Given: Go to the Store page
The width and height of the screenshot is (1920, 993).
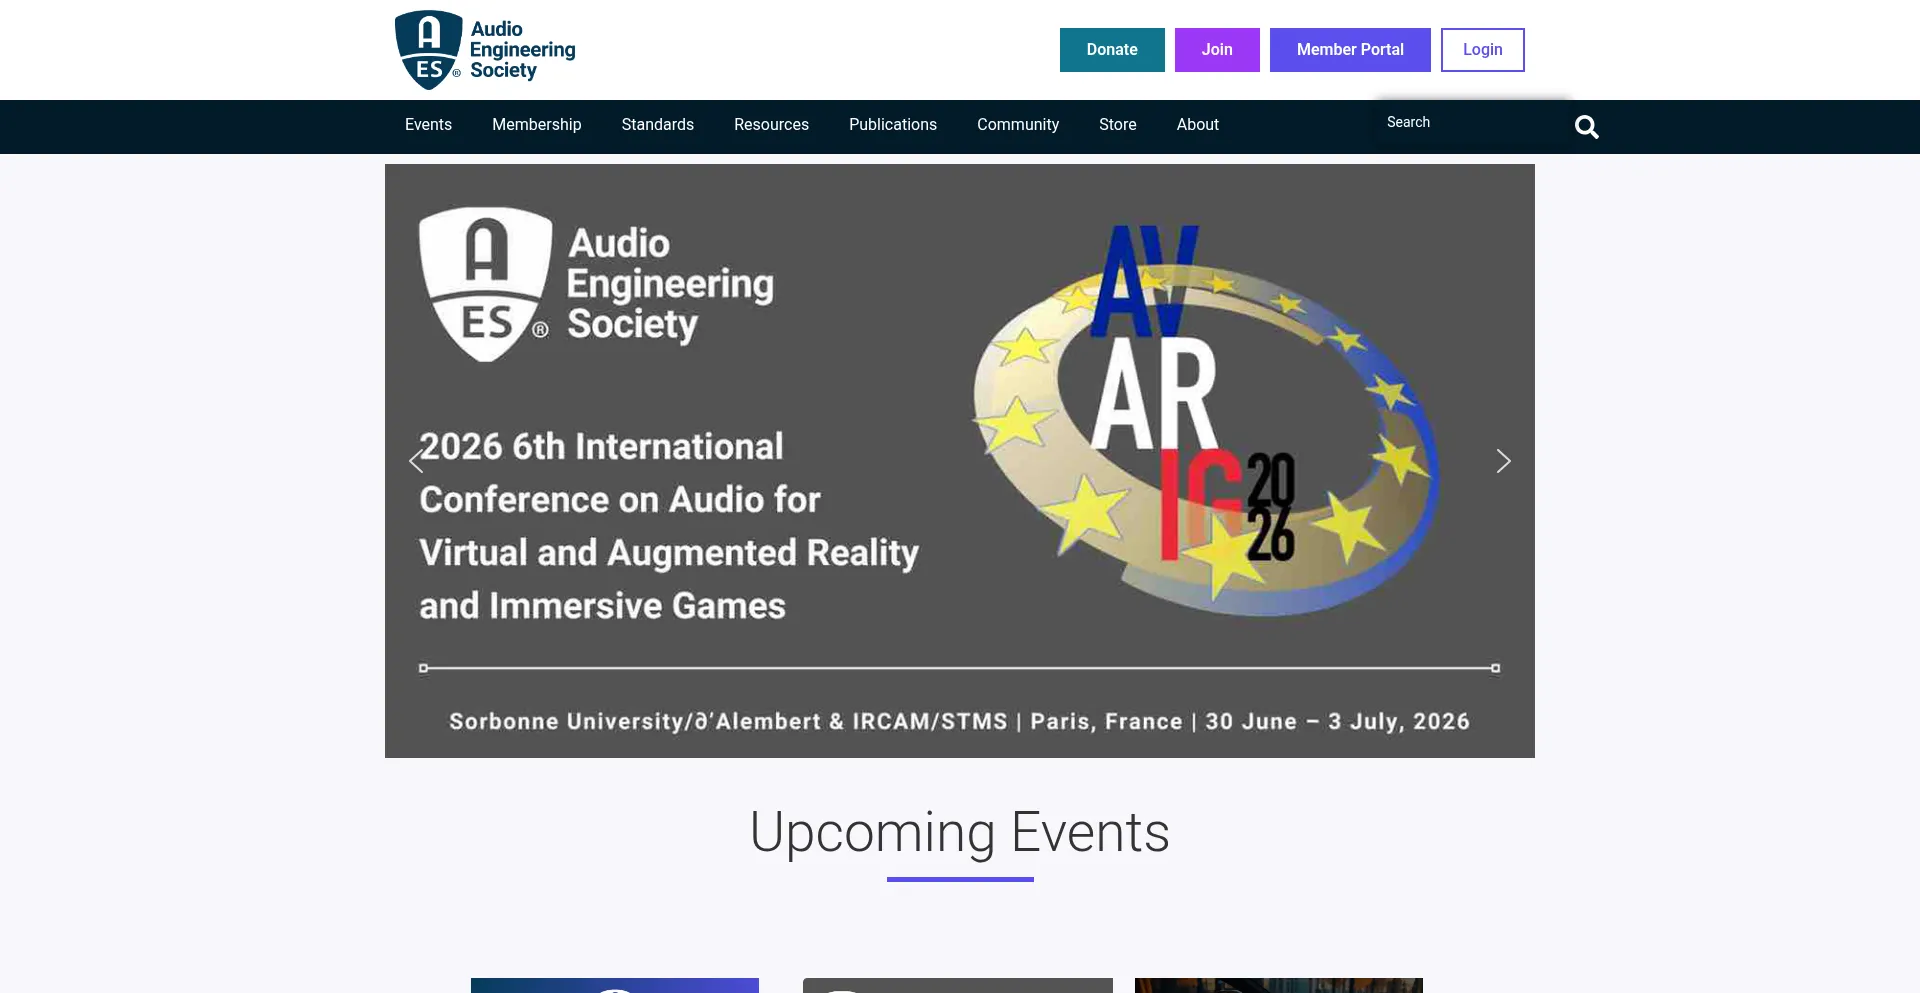Looking at the screenshot, I should click(1117, 125).
